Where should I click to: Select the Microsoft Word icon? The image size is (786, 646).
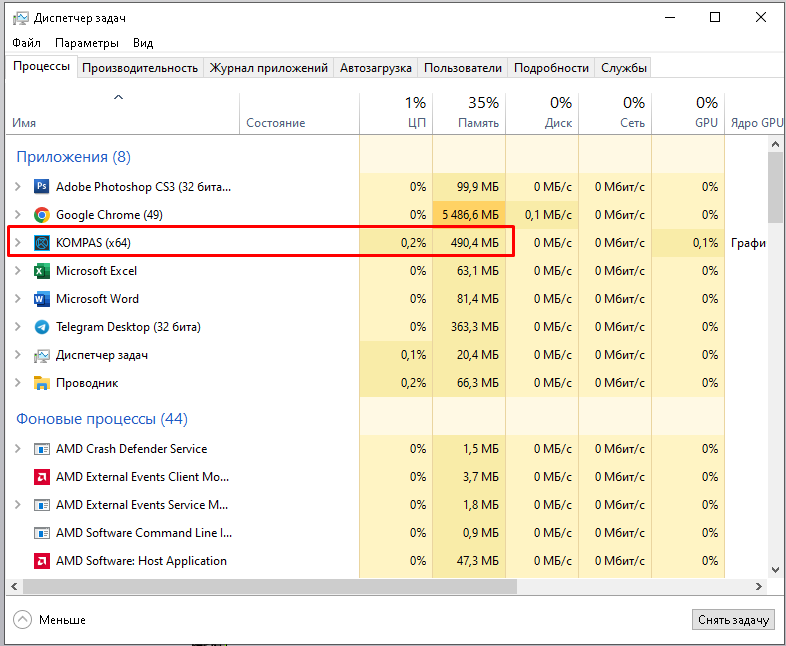click(42, 299)
